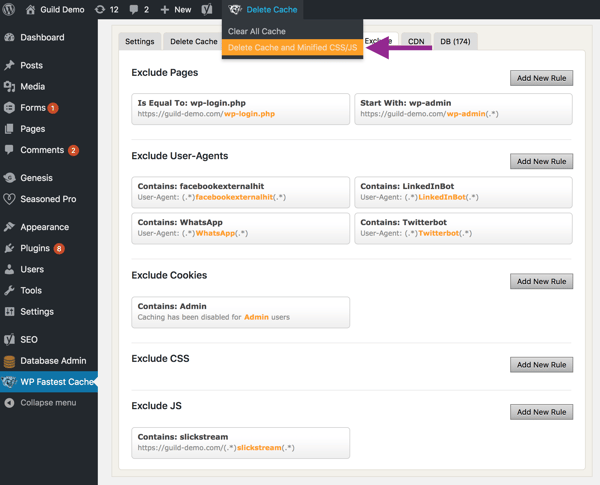Add New Rule for Exclude CSS
This screenshot has height=485, width=600.
click(541, 365)
